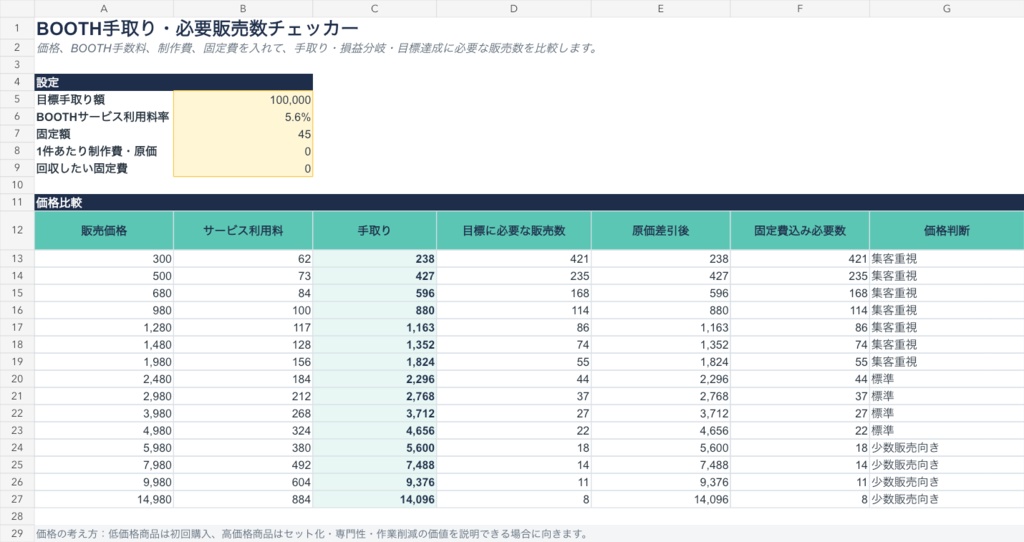Image resolution: width=1024 pixels, height=542 pixels.
Task: Select price cell 1,480
Action: [x=104, y=345]
